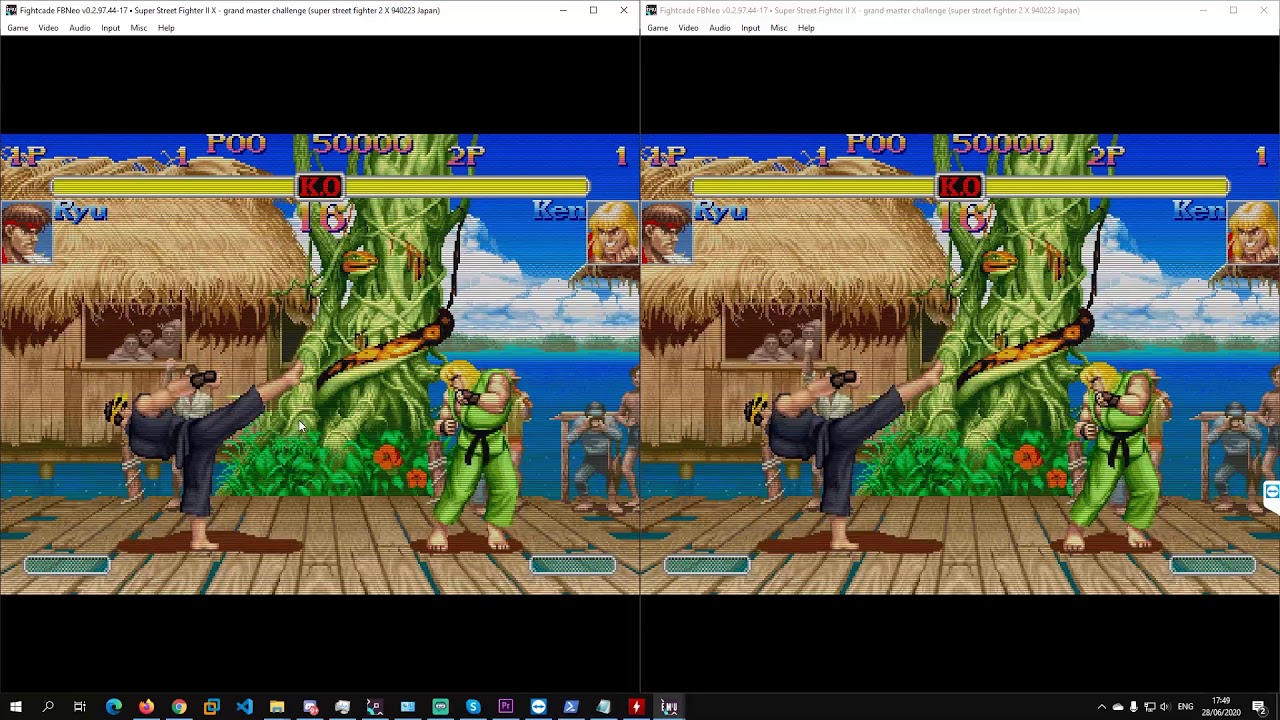
Task: Click the microphone tray icon
Action: pos(1134,707)
